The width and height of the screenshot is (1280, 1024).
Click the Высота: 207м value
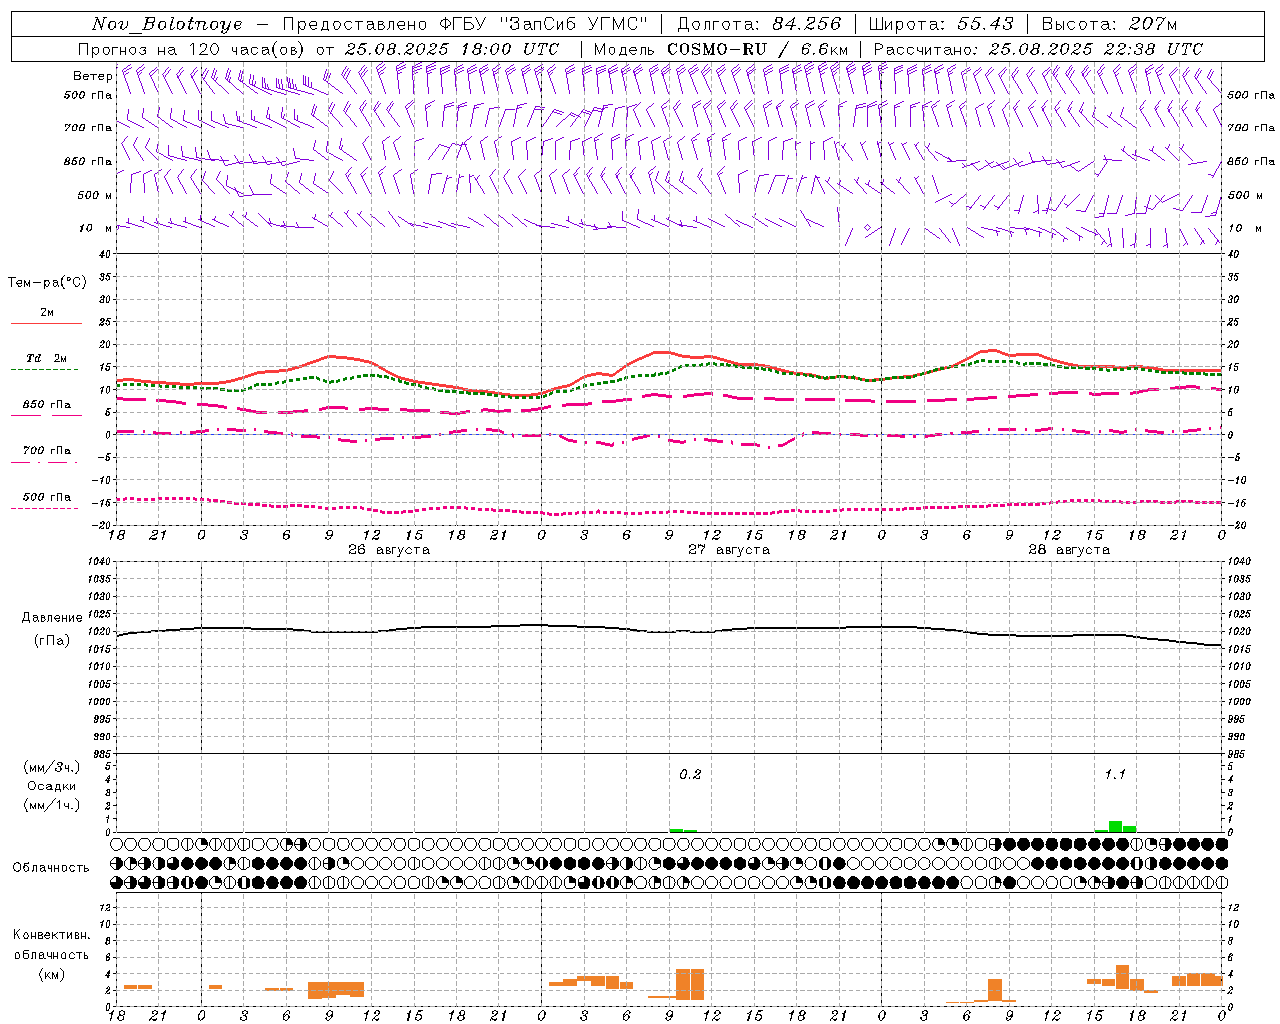point(1109,24)
